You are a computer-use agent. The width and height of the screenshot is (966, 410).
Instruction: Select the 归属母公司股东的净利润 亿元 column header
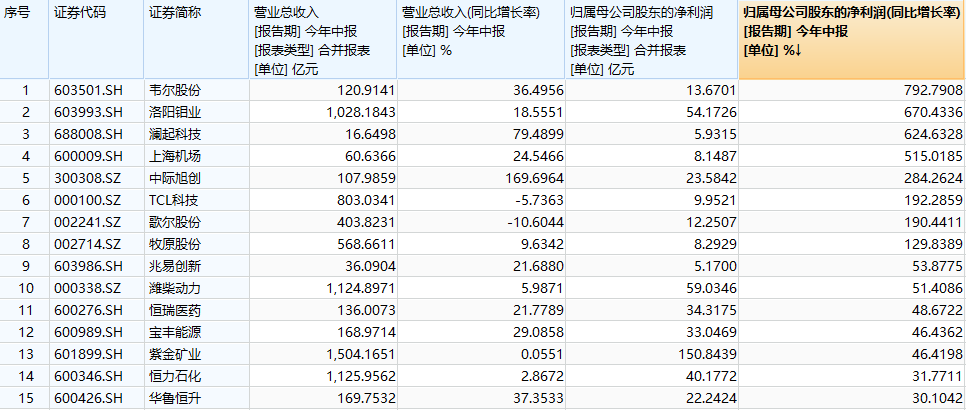pyautogui.click(x=652, y=39)
